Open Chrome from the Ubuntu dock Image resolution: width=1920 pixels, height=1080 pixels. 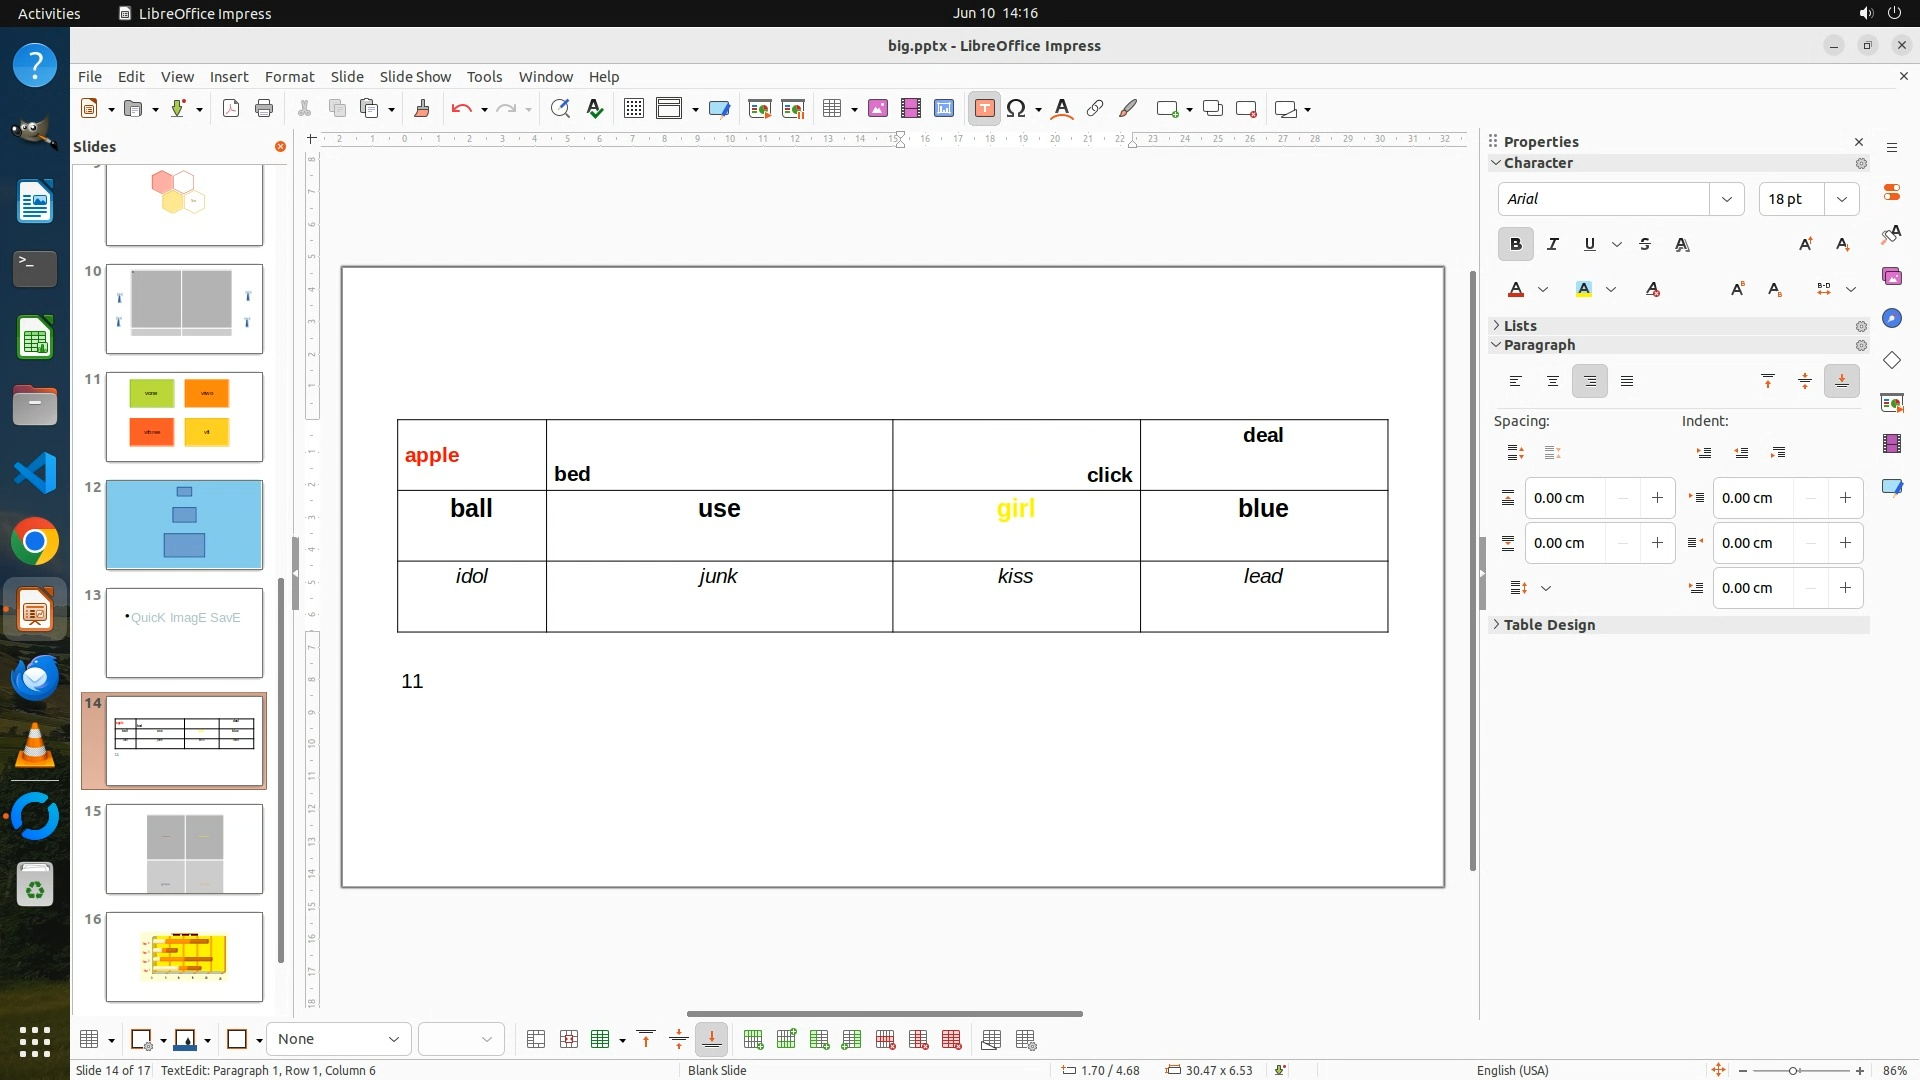click(x=35, y=542)
